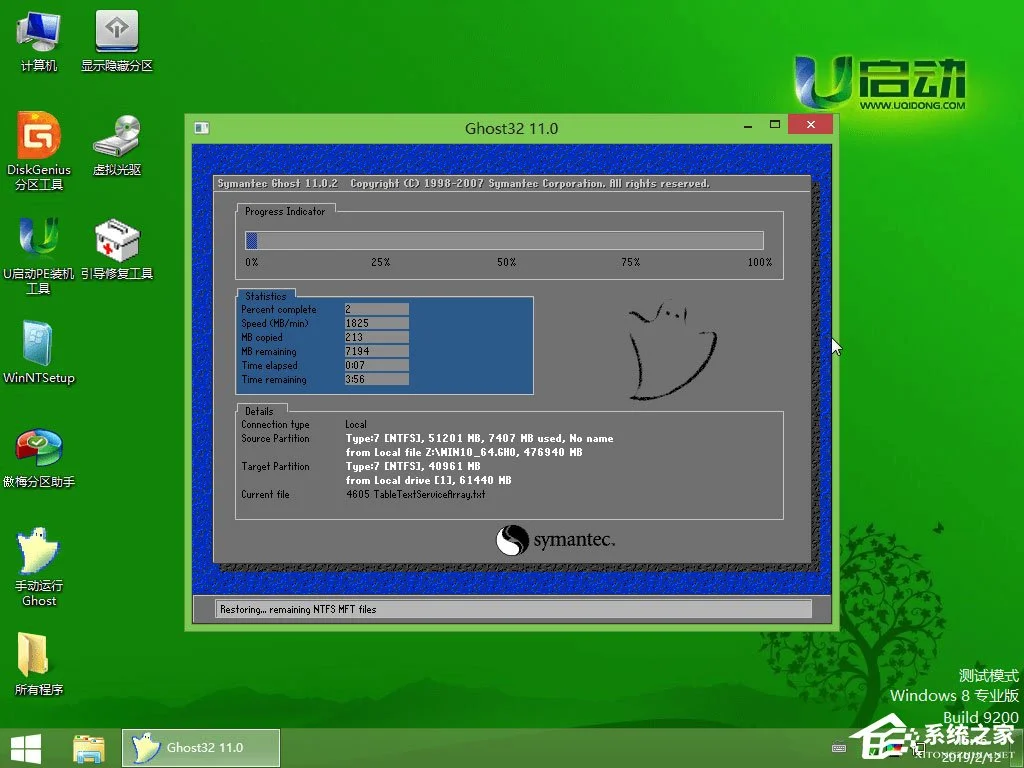Open the 所有程序 folder icon
Viewport: 1024px width, 768px height.
point(39,664)
